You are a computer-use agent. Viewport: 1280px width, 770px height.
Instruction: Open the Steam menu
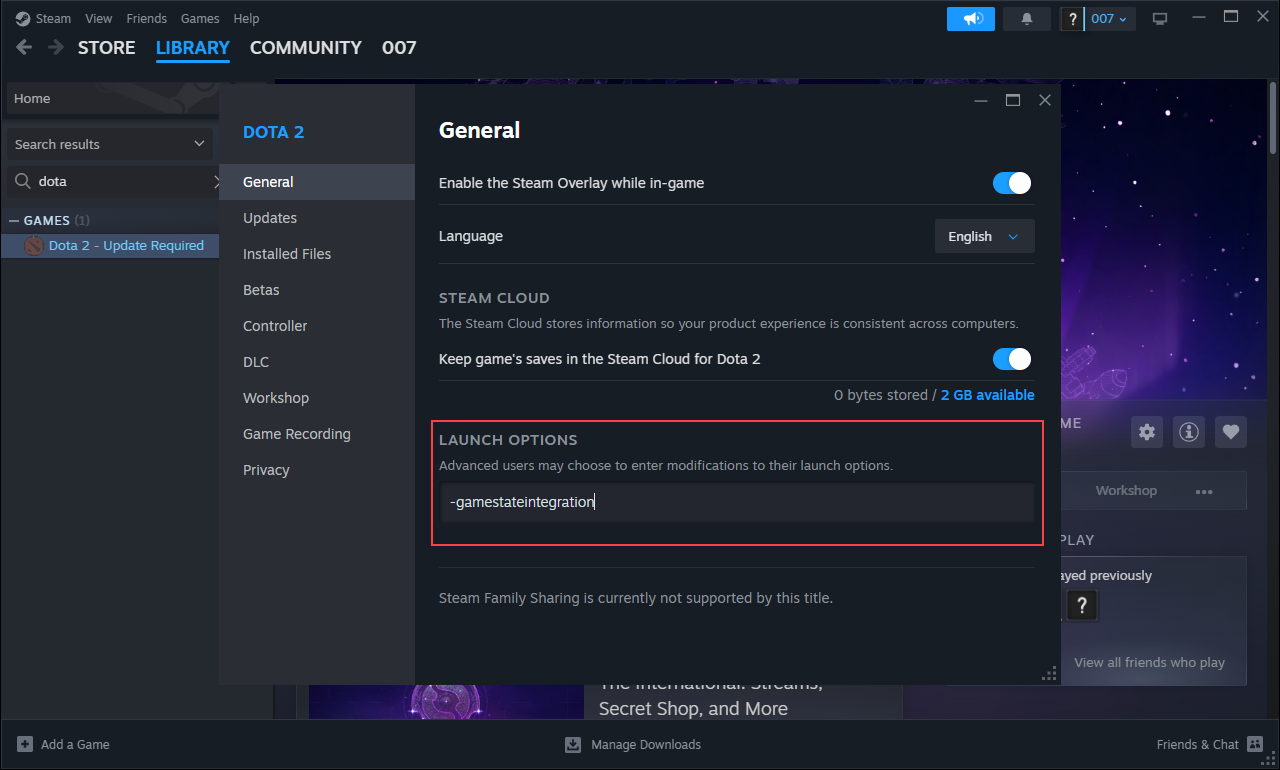click(x=53, y=19)
